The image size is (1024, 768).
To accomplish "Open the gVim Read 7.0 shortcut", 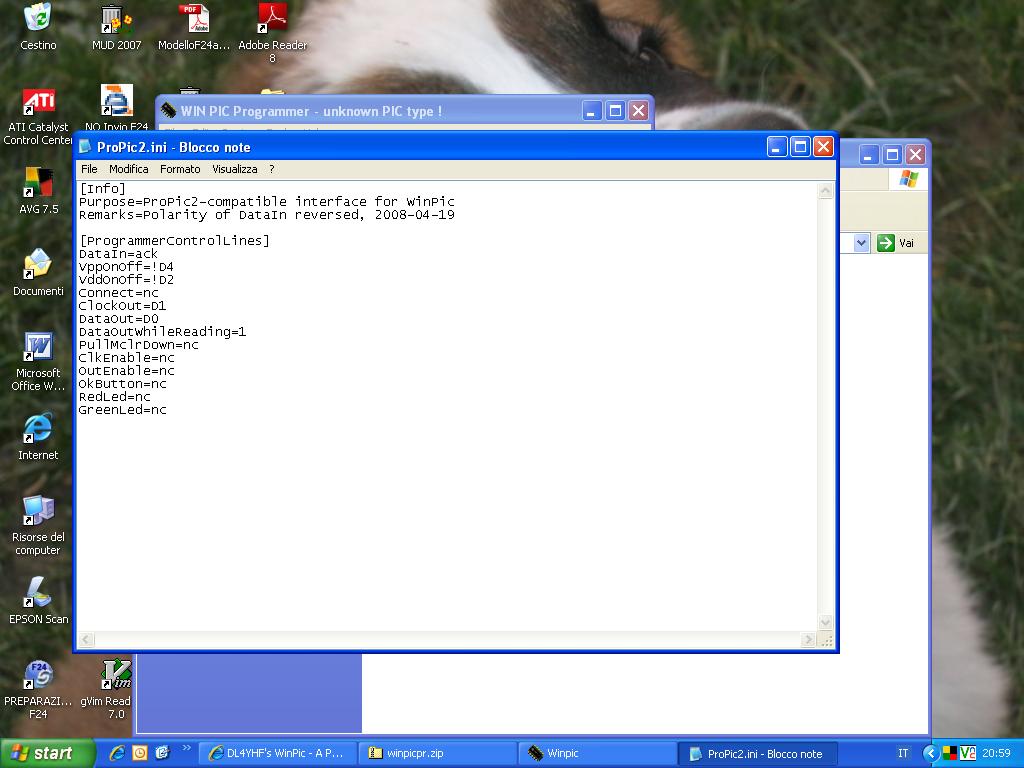I will pyautogui.click(x=116, y=676).
